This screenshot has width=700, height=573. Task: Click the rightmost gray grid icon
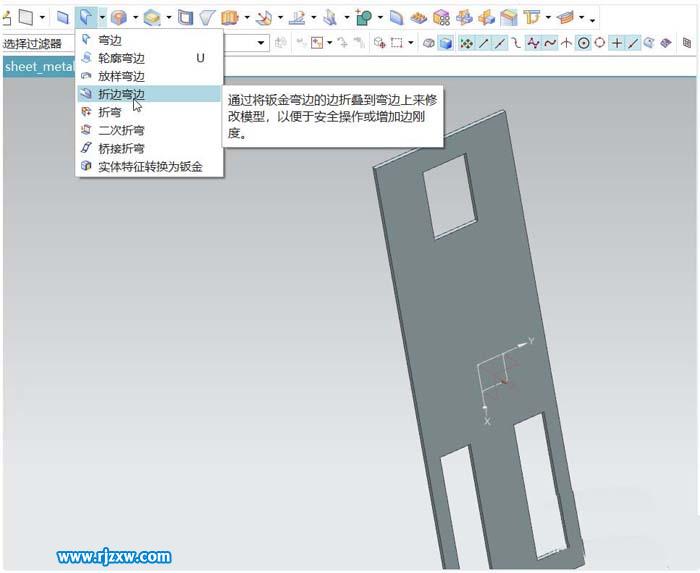click(687, 43)
